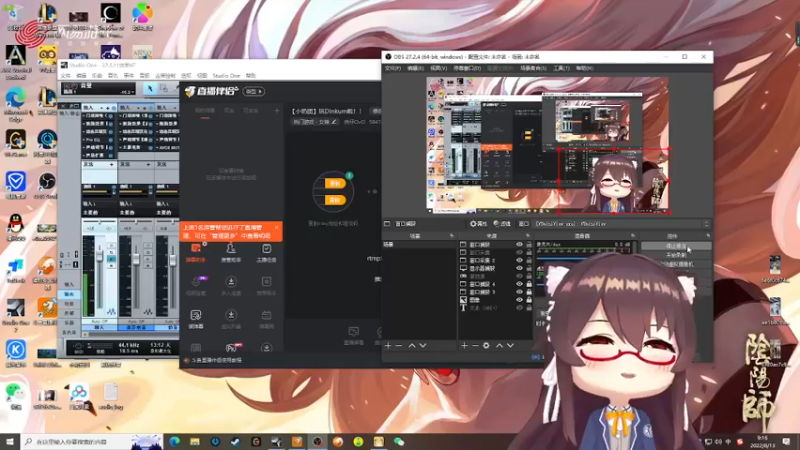Add a new scene tab in 直播伴侣
The image size is (800, 450).
point(277,110)
